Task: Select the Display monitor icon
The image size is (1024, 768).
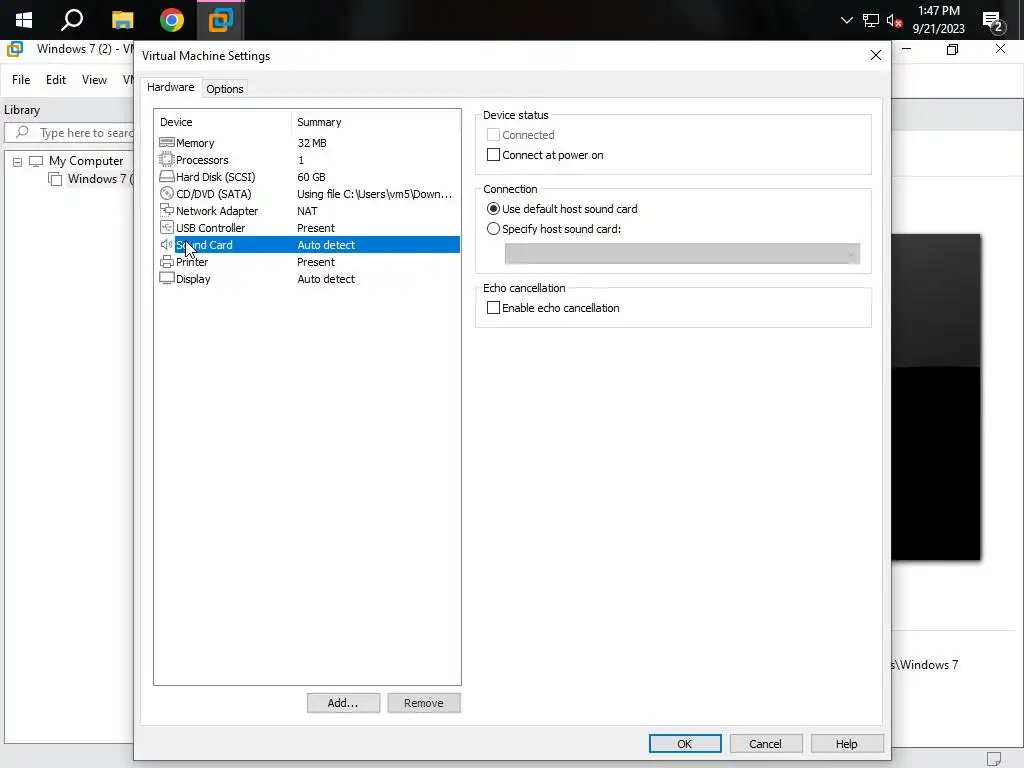Action: click(167, 278)
